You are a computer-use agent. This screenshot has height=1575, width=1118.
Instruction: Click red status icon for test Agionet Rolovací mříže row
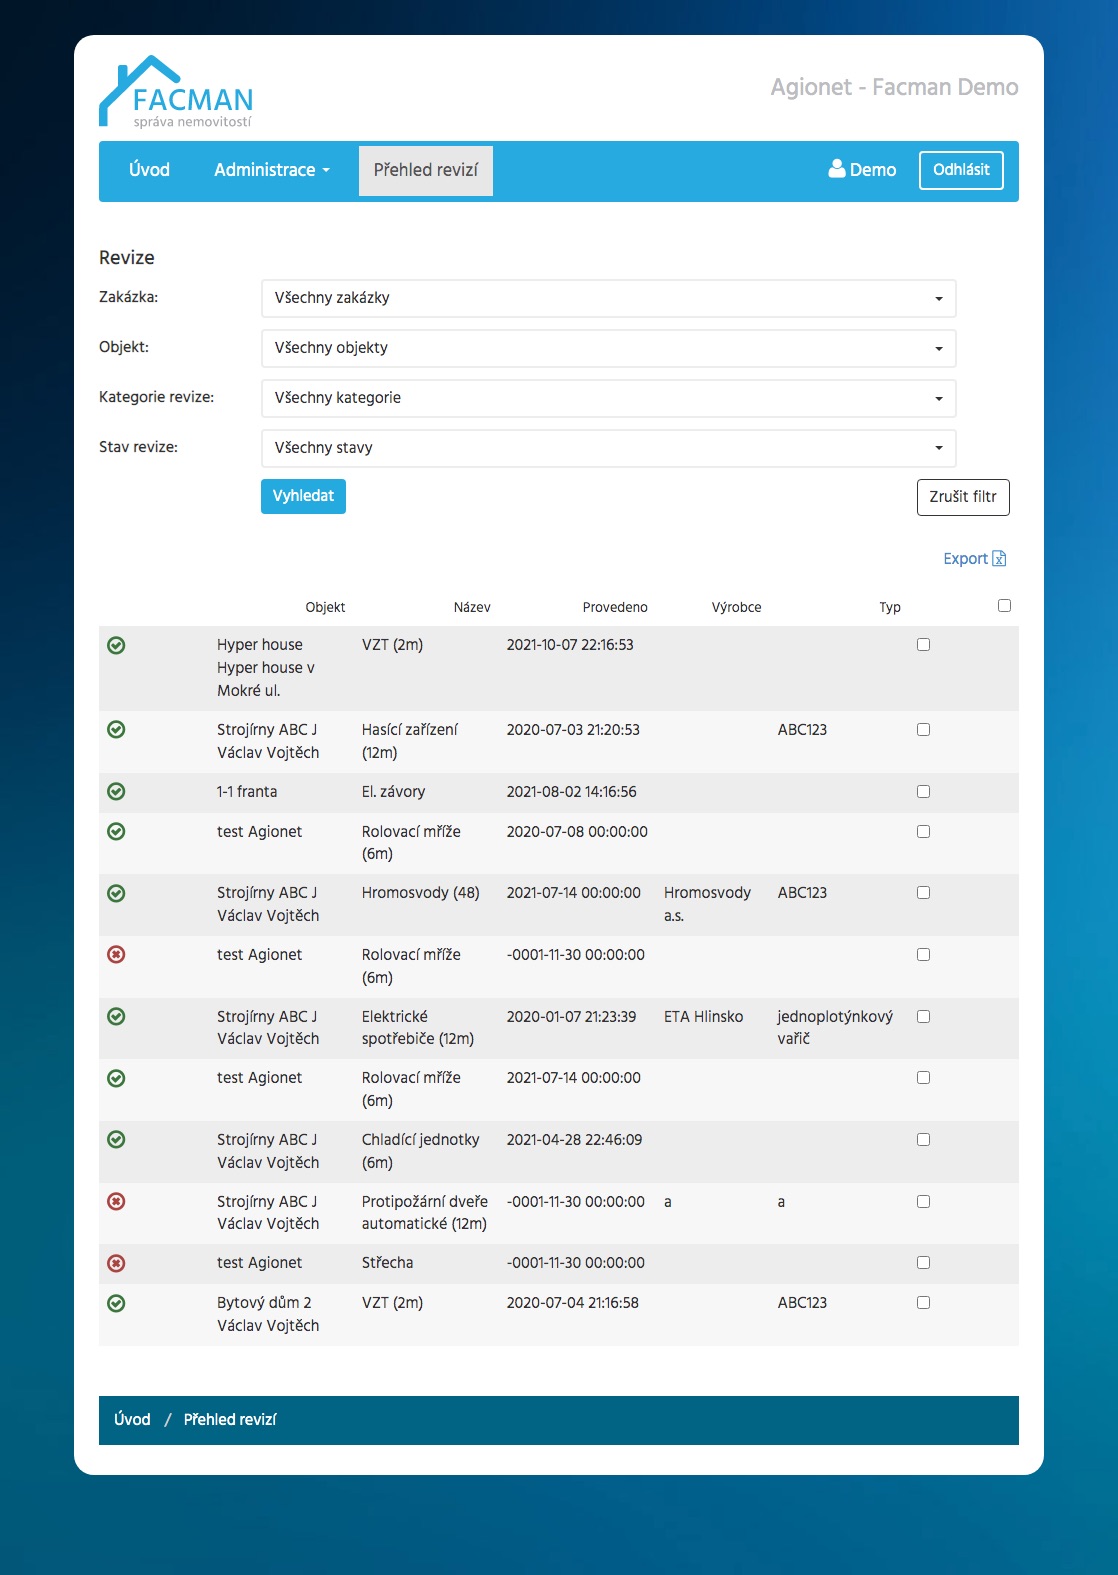116,954
